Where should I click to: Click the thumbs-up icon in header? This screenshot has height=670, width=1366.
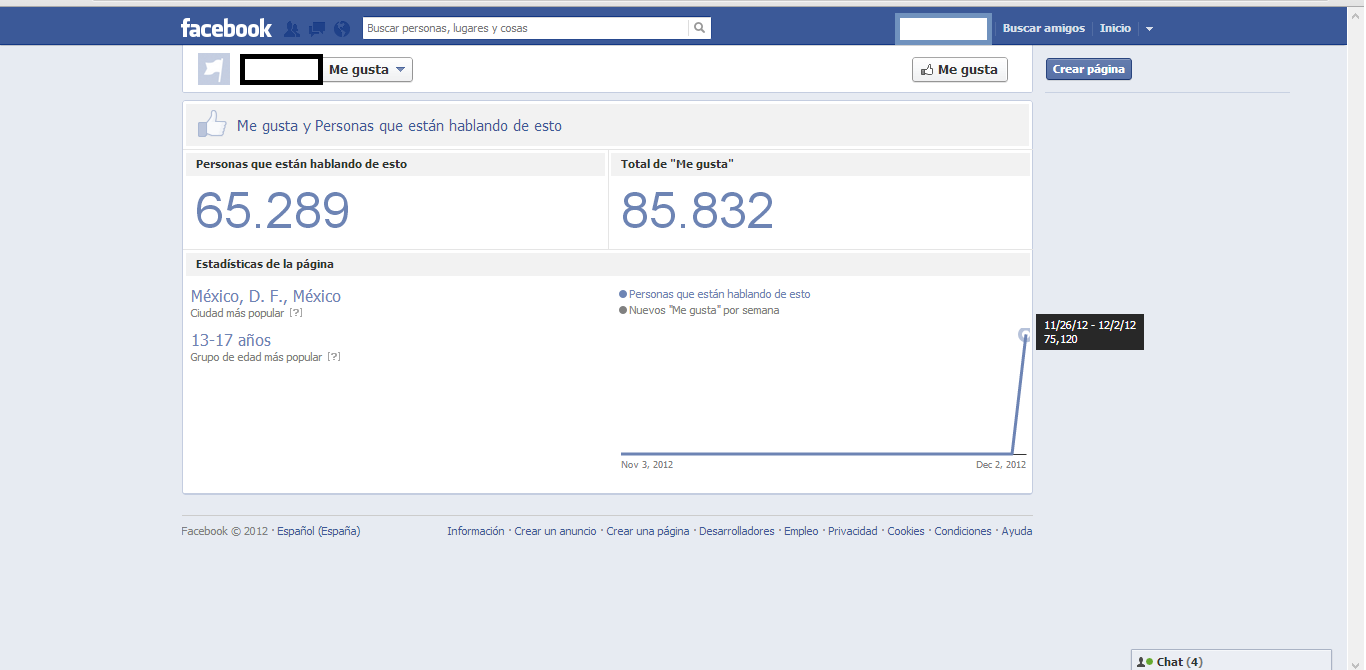click(x=212, y=125)
